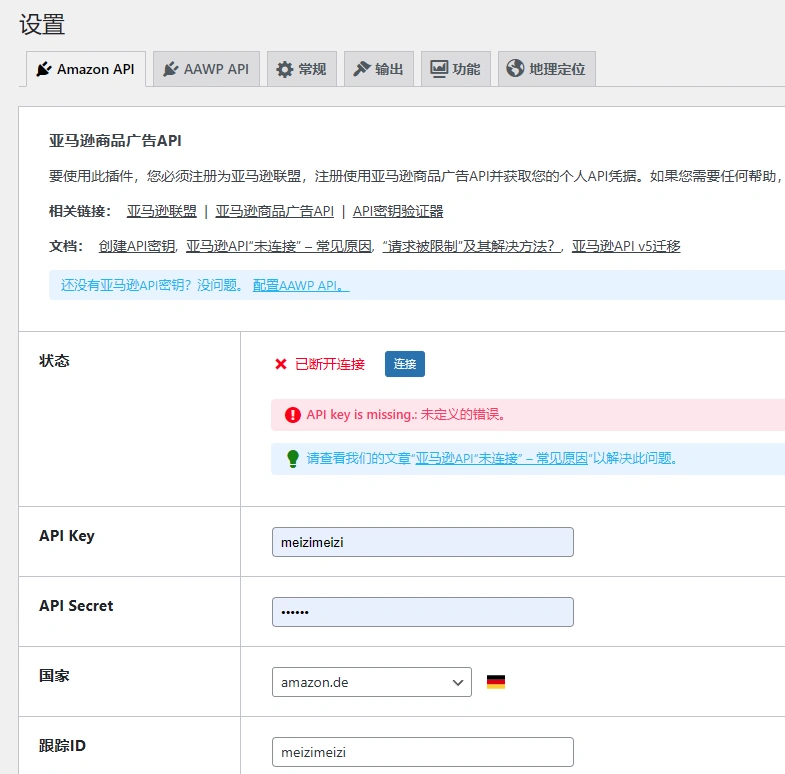
Task: Click the 还没有亚马逊API密钥 notice text
Action: point(152,285)
